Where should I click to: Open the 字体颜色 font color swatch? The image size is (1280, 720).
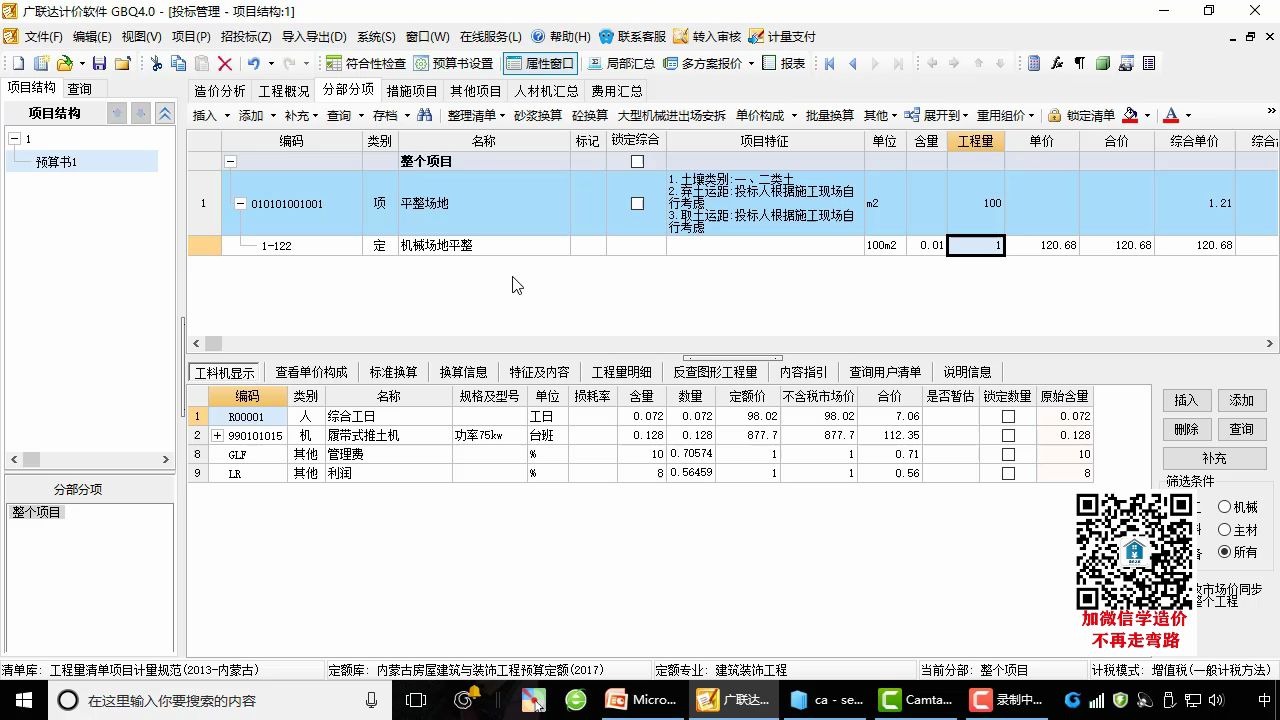click(x=1172, y=115)
